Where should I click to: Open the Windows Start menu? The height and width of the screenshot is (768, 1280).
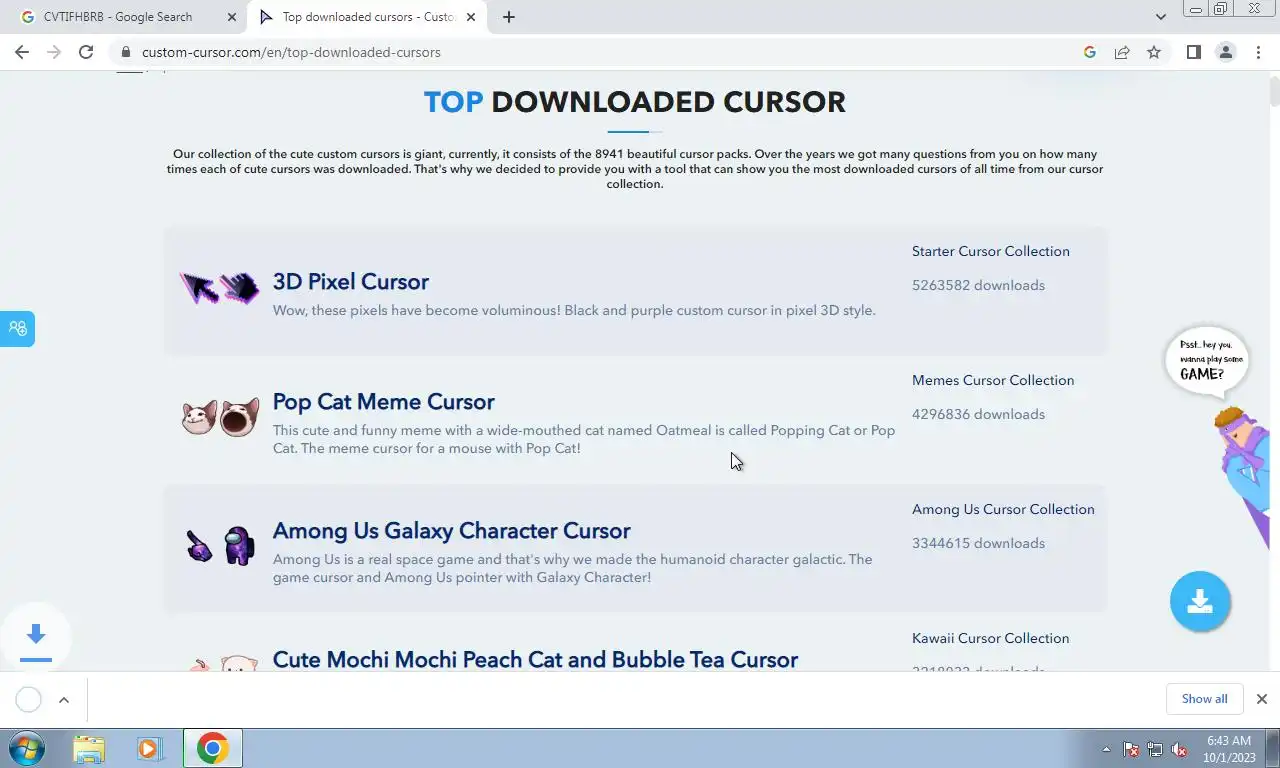(26, 748)
